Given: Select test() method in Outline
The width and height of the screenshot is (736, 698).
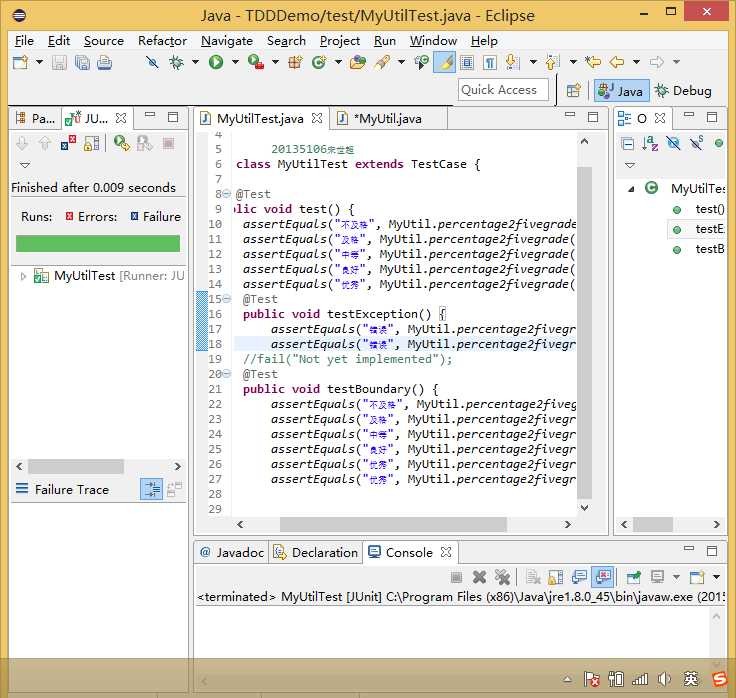Looking at the screenshot, I should point(710,209).
